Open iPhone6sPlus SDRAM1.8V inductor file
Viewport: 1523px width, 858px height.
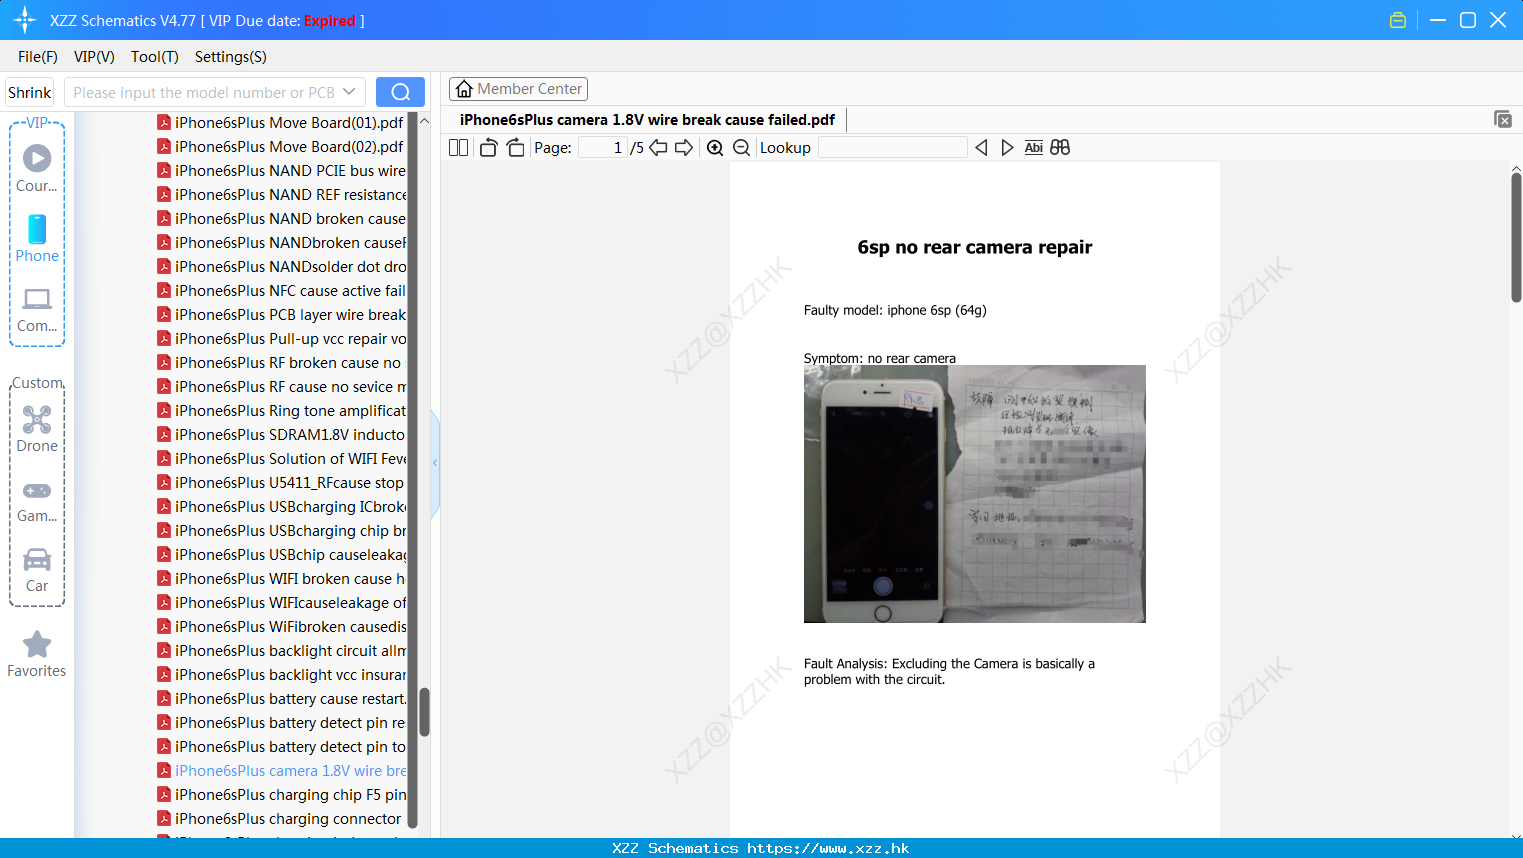[281, 435]
